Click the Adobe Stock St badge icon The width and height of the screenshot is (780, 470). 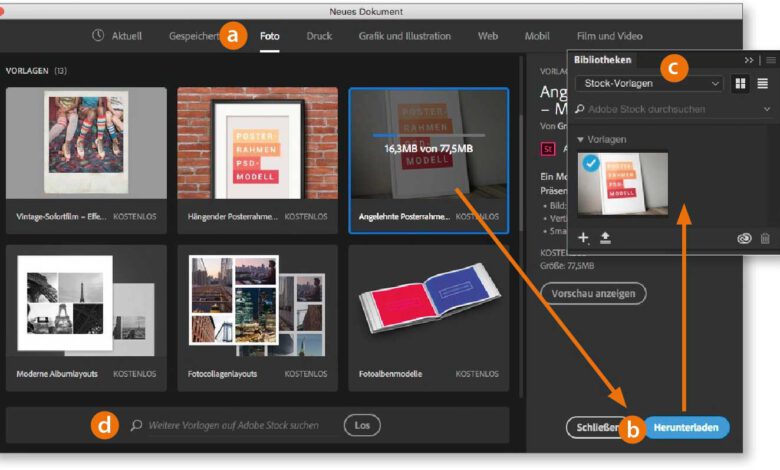(548, 149)
